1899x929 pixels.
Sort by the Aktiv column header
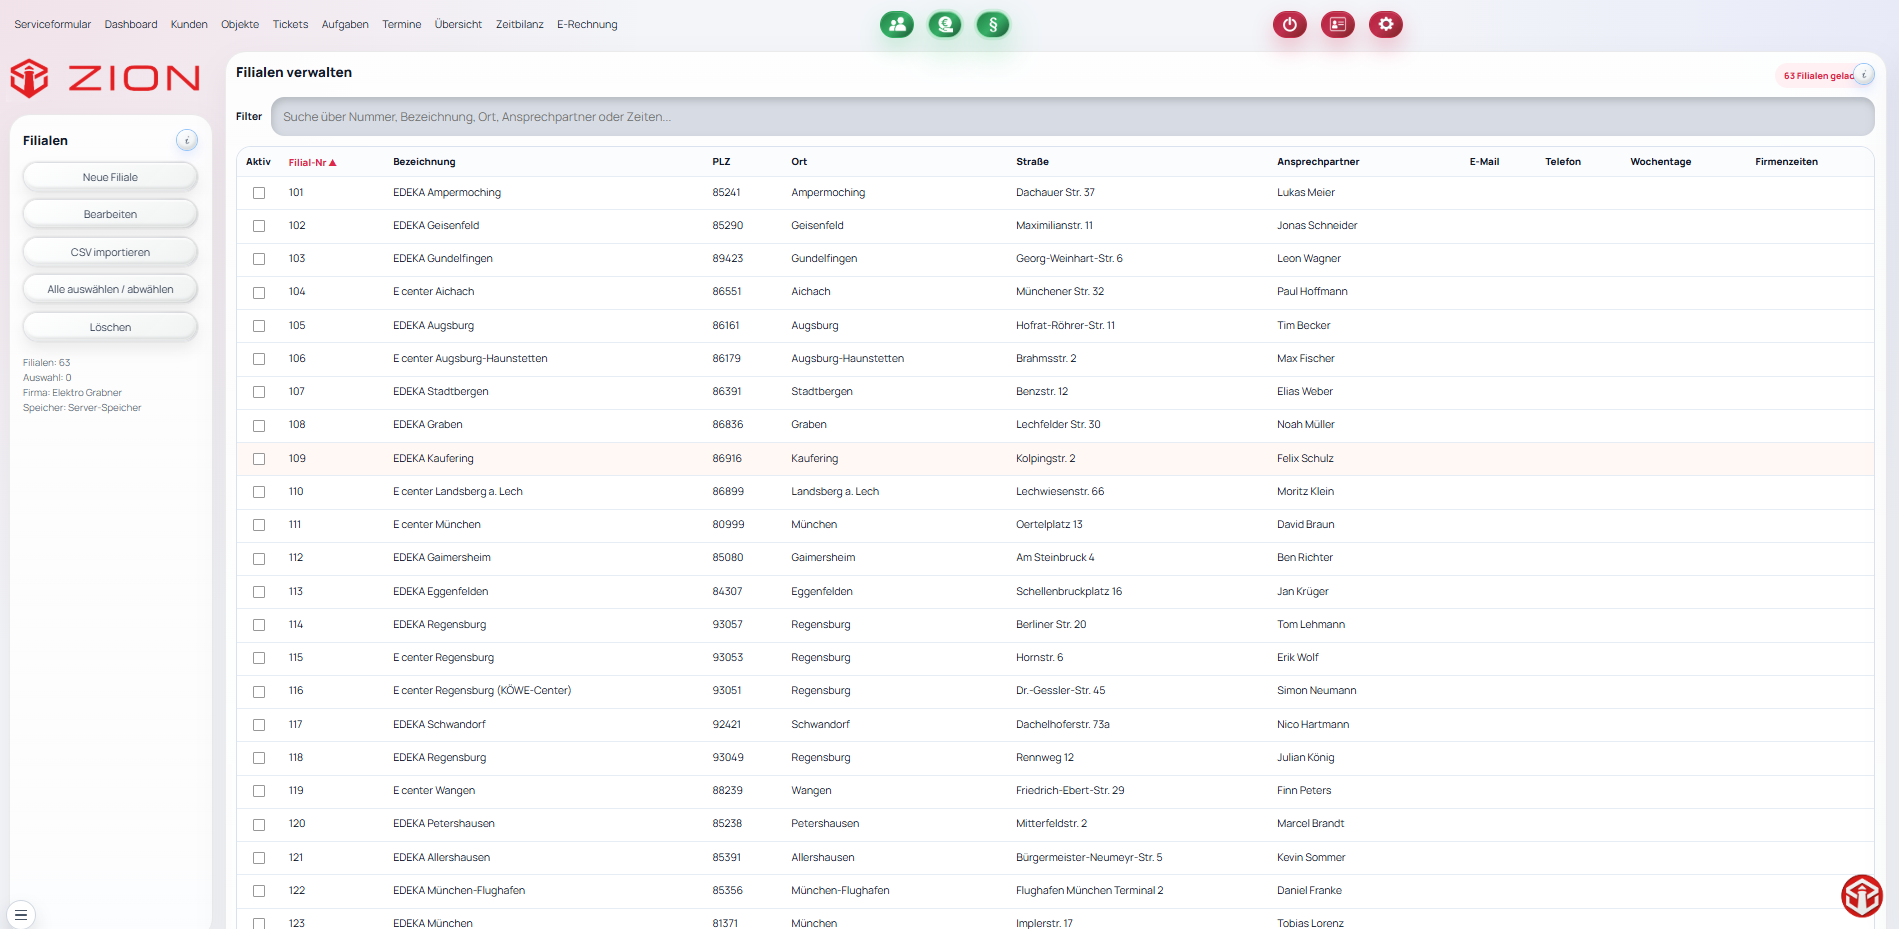click(x=258, y=162)
